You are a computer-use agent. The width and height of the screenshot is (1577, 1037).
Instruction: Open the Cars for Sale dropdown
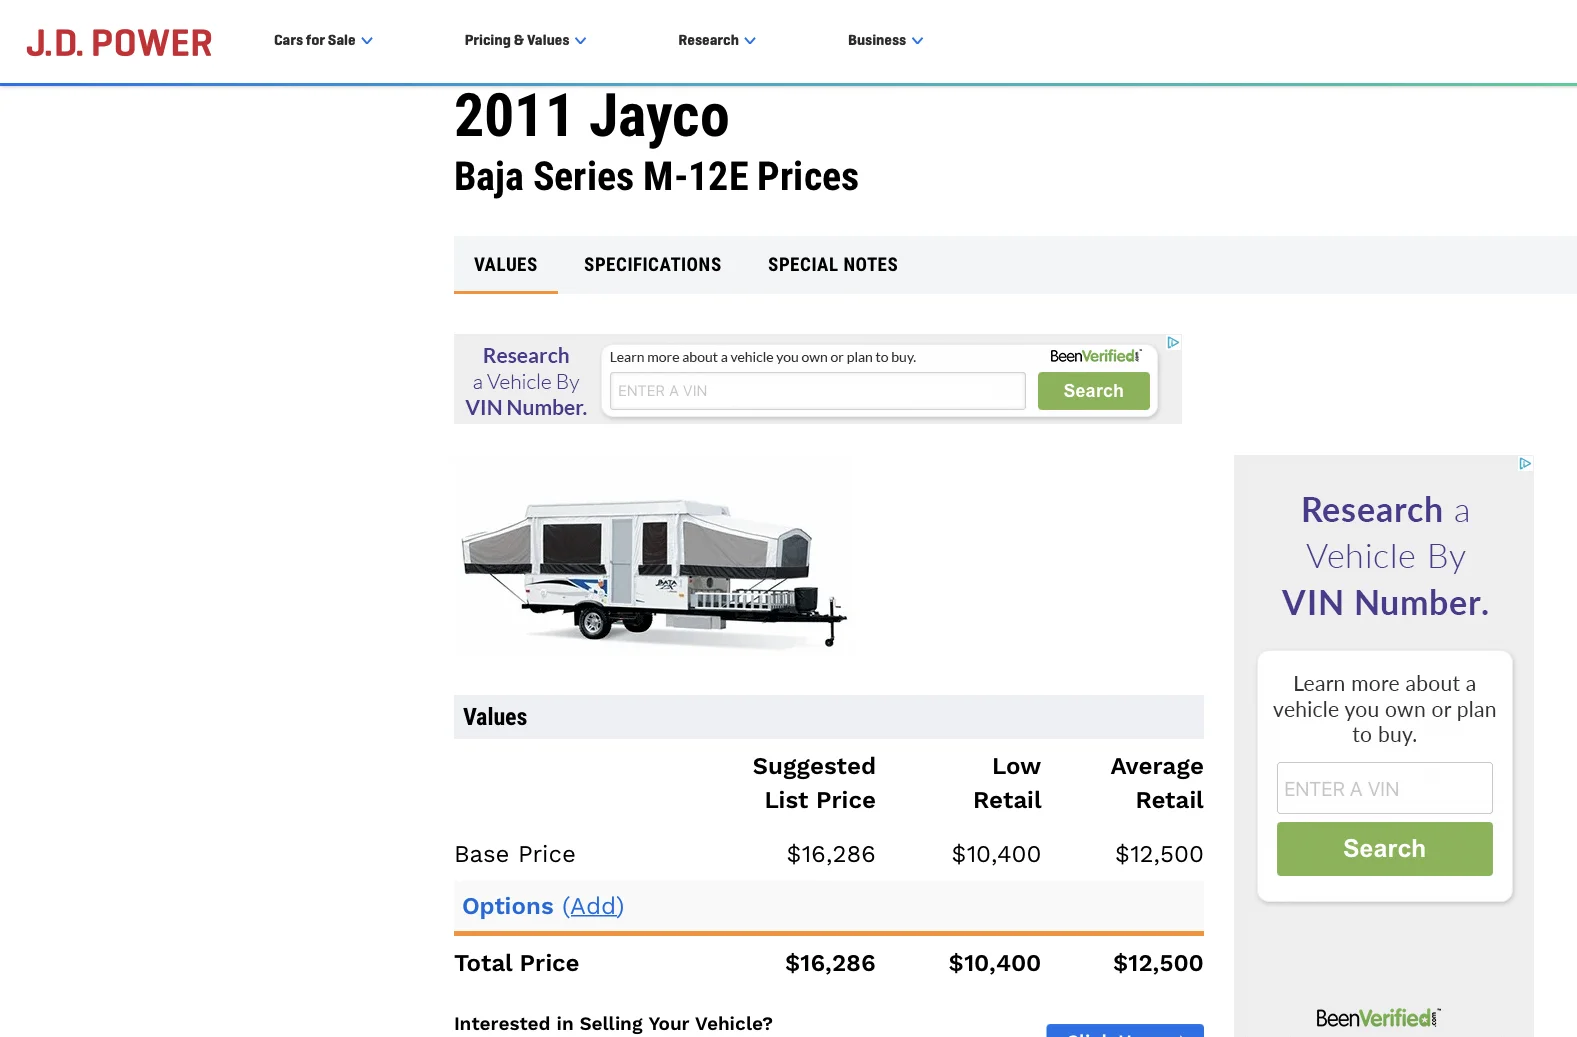click(322, 41)
